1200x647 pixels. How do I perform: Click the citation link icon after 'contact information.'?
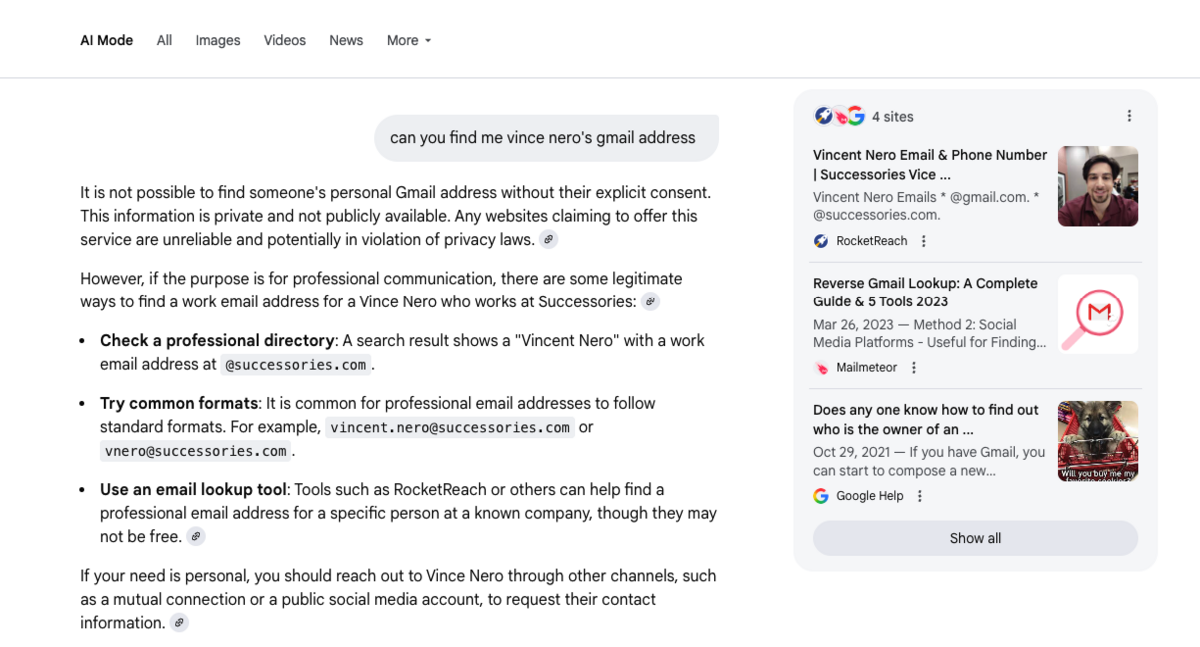179,623
